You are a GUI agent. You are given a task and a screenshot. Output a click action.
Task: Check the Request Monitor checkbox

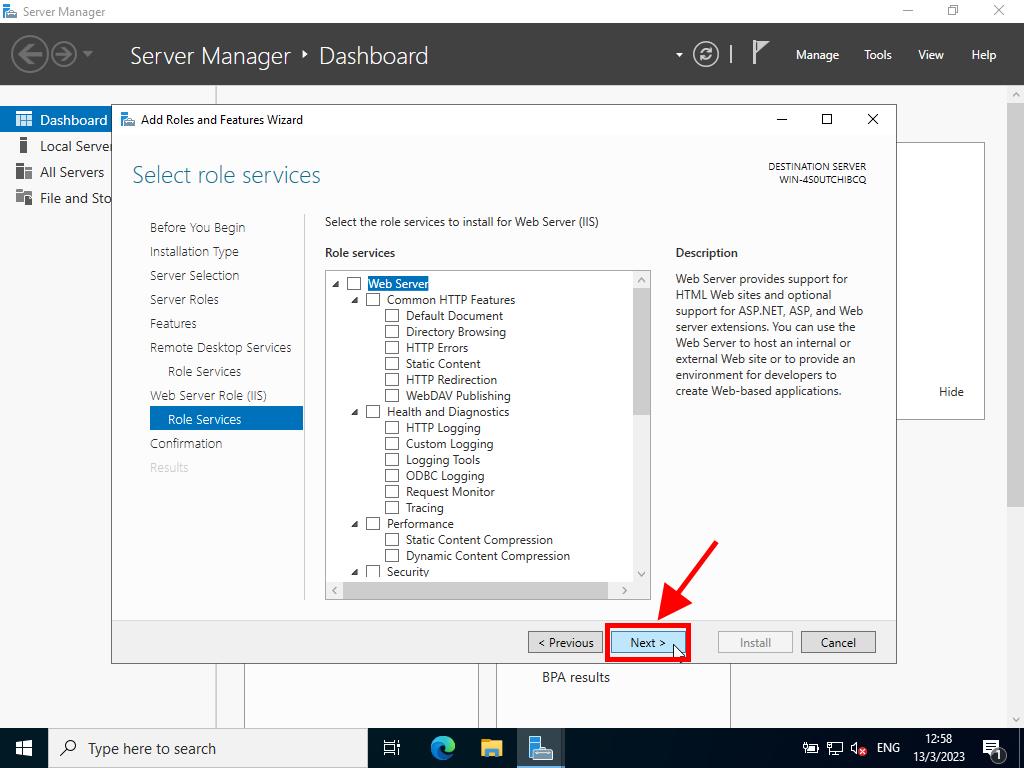[392, 492]
